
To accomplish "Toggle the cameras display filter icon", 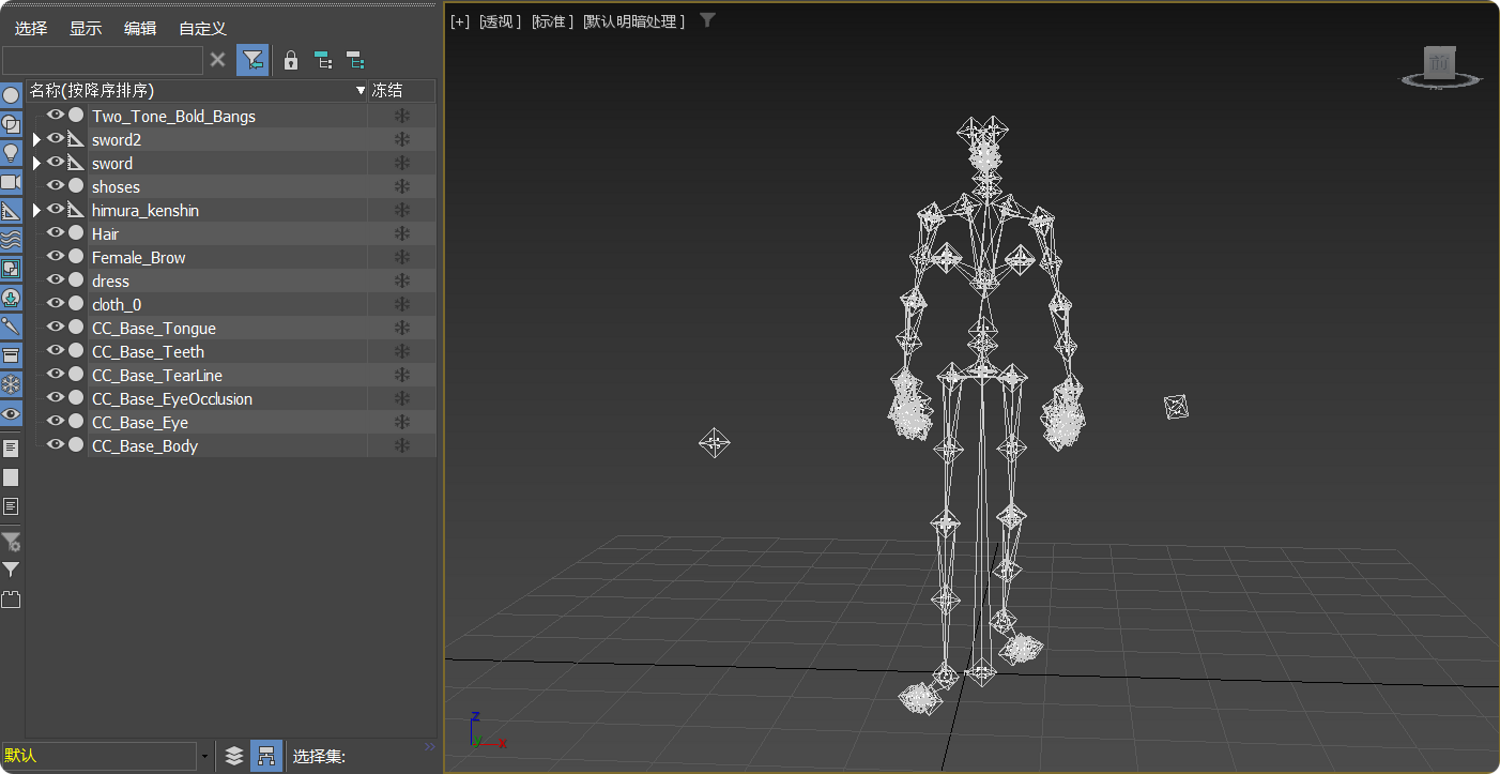I will tap(11, 183).
